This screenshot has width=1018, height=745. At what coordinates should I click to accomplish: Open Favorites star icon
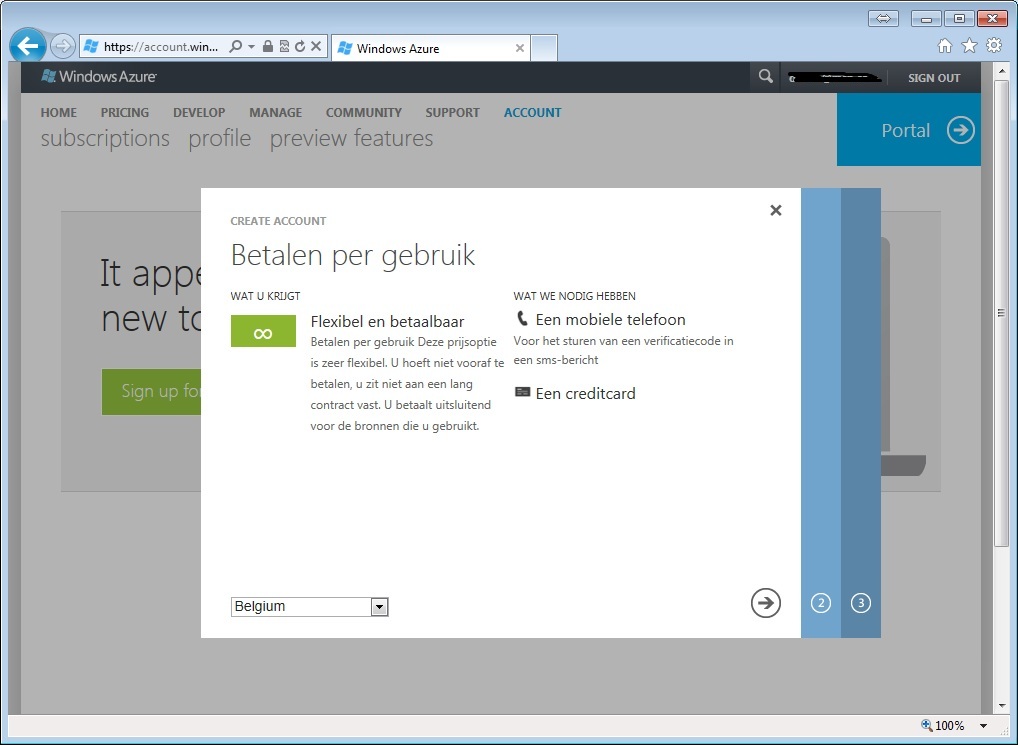pos(969,46)
